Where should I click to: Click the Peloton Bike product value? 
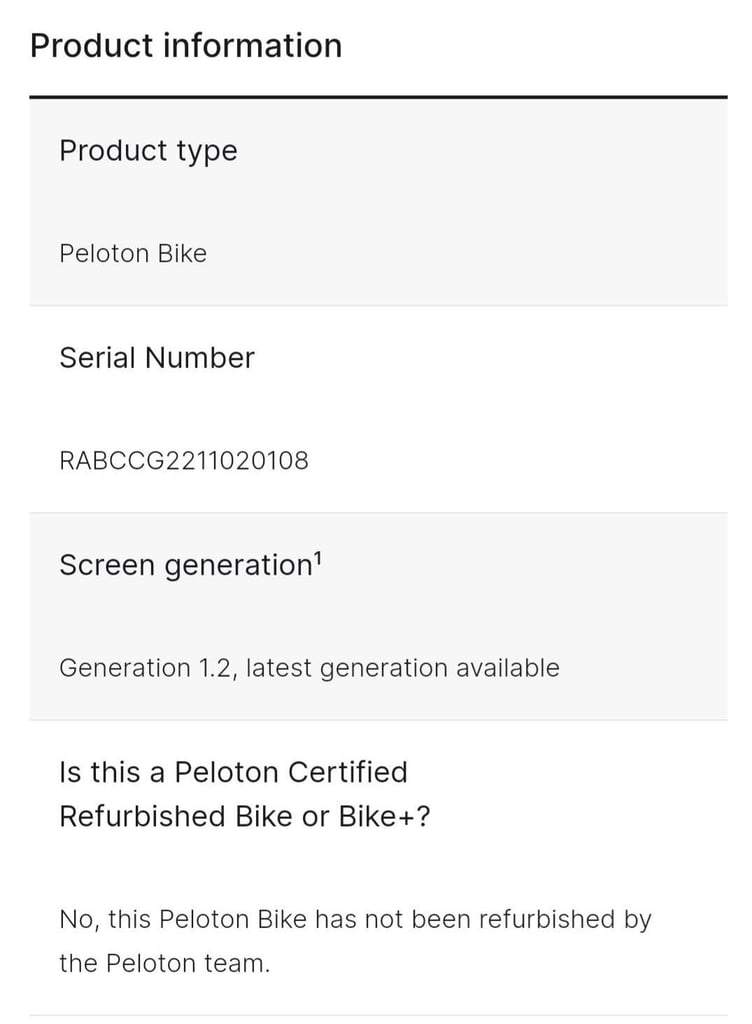[x=133, y=253]
